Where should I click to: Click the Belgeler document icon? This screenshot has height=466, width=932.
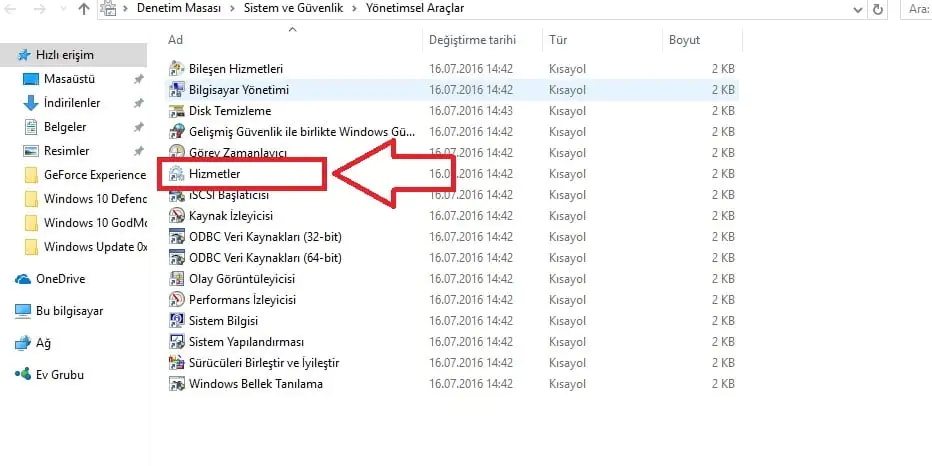[x=30, y=127]
